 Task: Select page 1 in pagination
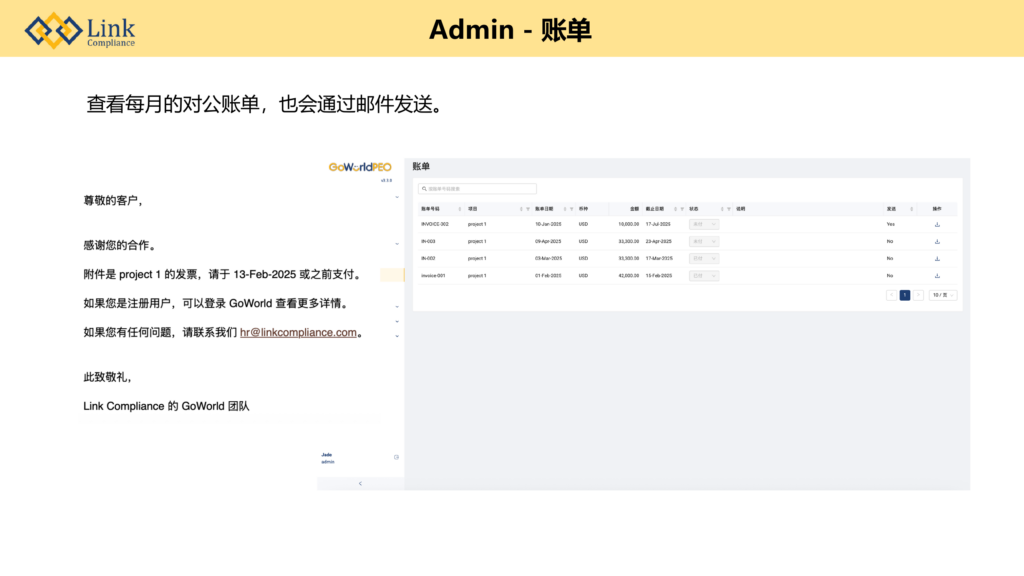(905, 295)
